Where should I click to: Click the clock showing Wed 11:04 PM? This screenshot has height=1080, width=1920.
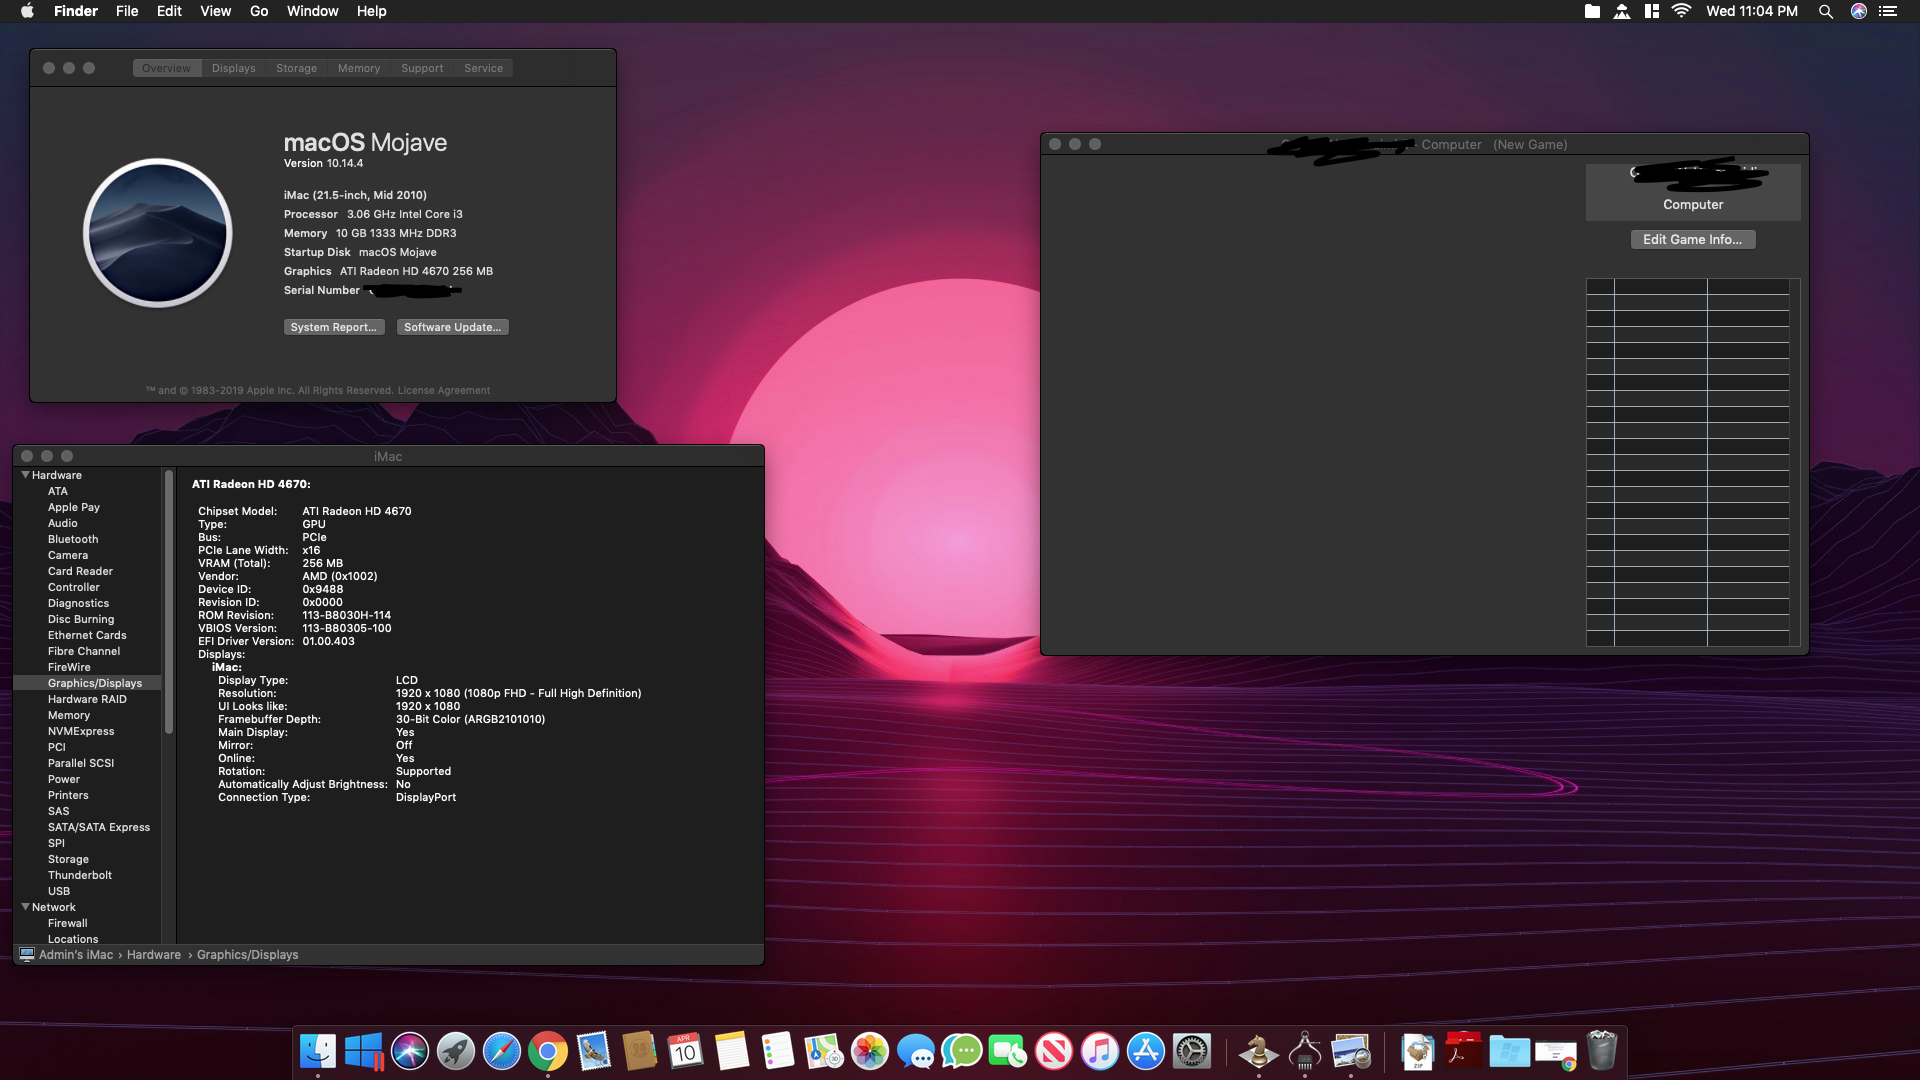(x=1751, y=11)
